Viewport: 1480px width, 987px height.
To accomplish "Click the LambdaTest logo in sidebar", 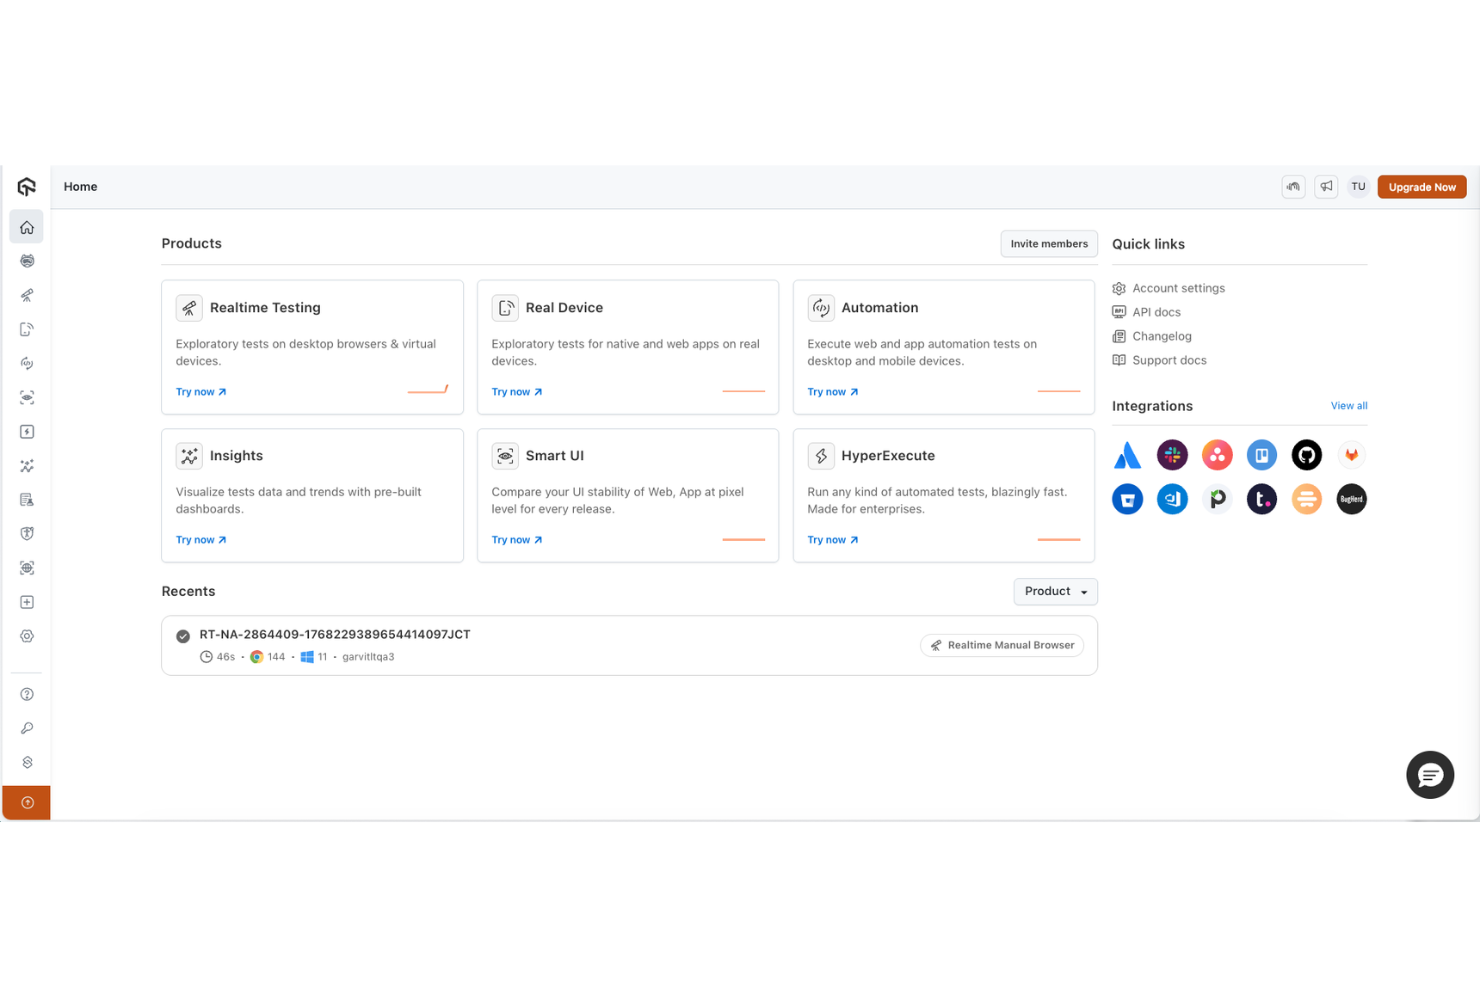I will coord(27,187).
